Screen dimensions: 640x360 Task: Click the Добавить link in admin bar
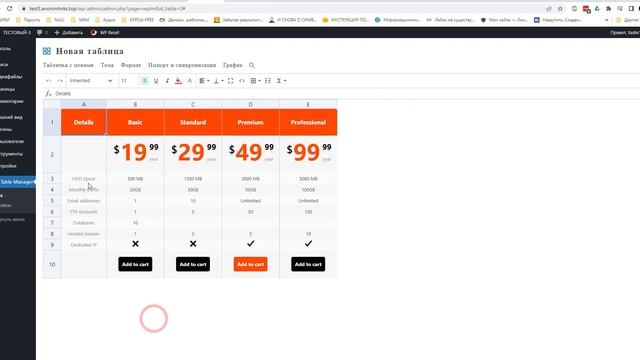[x=69, y=32]
